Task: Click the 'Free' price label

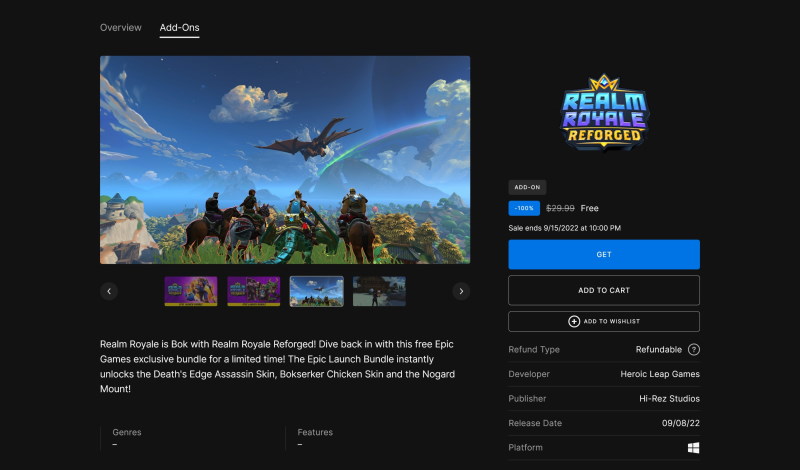Action: (x=589, y=208)
